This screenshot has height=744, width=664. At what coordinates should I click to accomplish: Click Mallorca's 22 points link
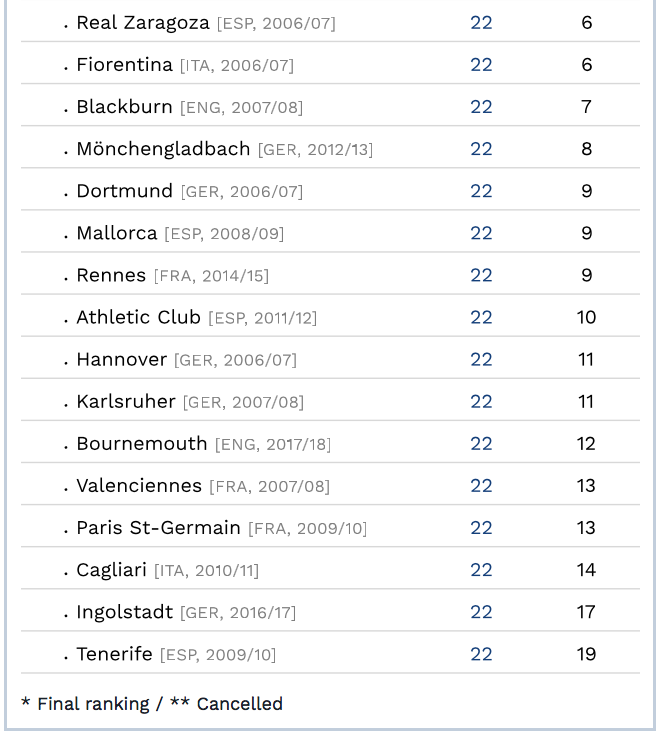pos(481,233)
